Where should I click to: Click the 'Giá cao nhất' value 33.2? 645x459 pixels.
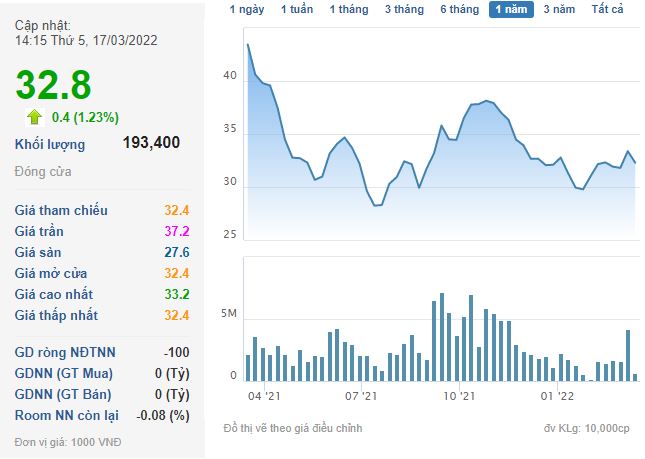177,294
